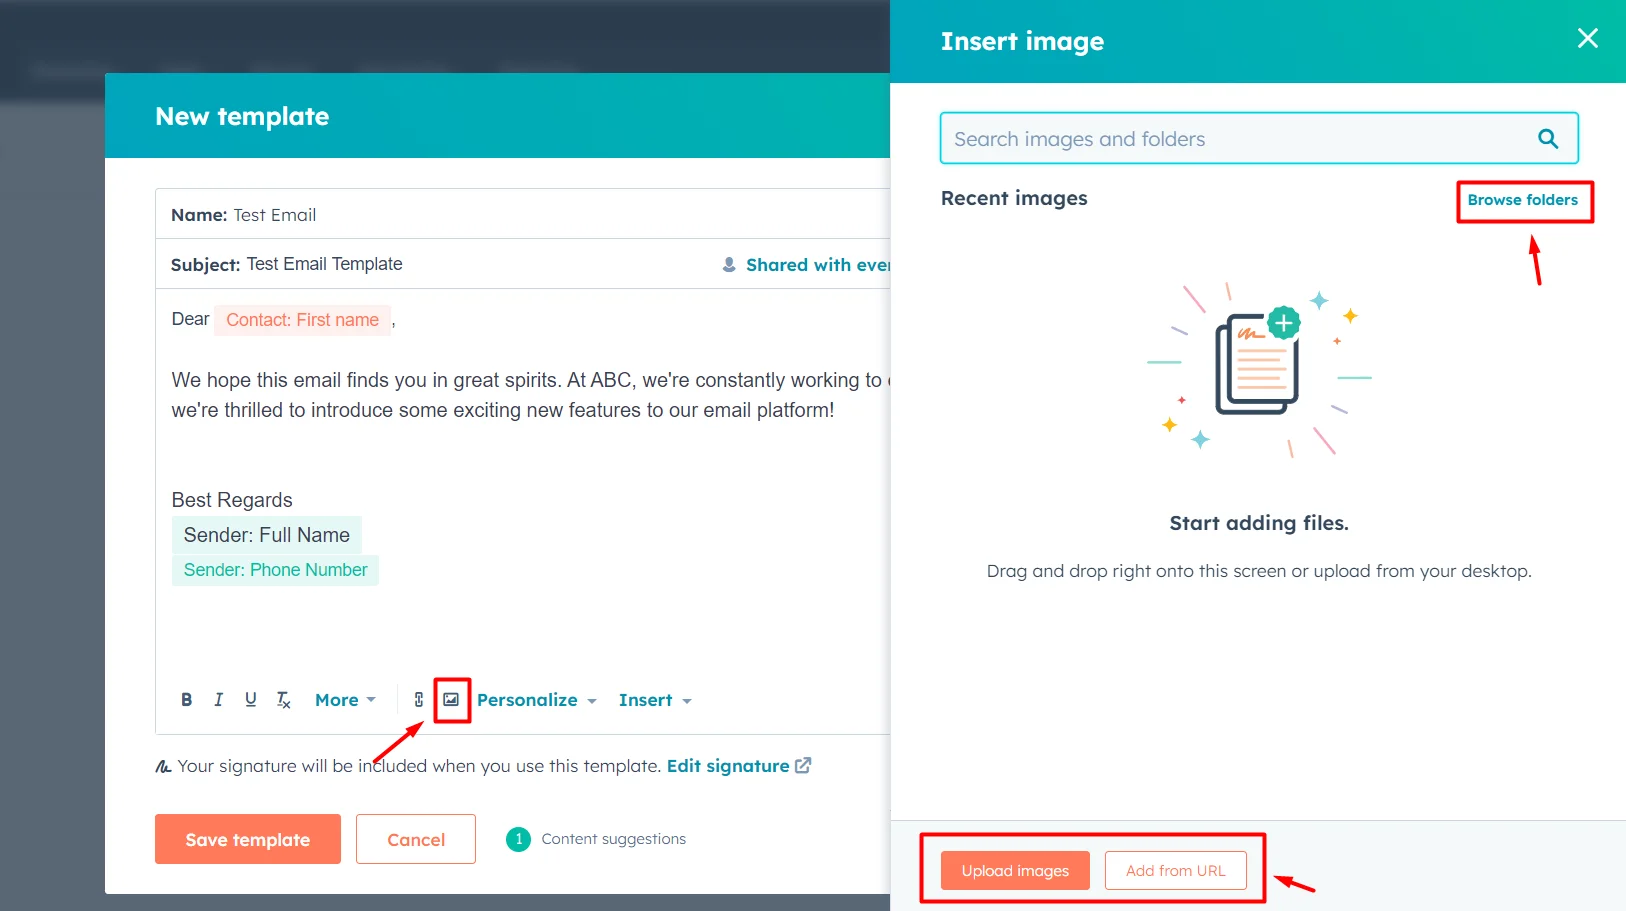Screen dimensions: 1626x911
Task: Save the Test Email template
Action: point(247,839)
